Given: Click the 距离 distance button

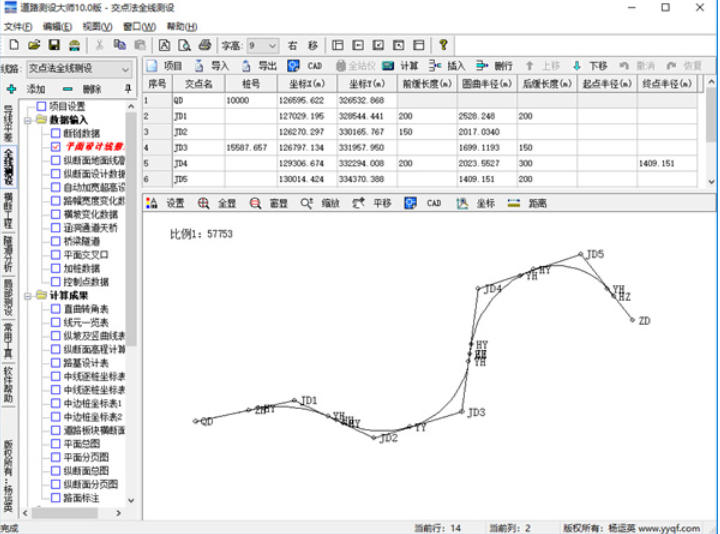Looking at the screenshot, I should 527,203.
